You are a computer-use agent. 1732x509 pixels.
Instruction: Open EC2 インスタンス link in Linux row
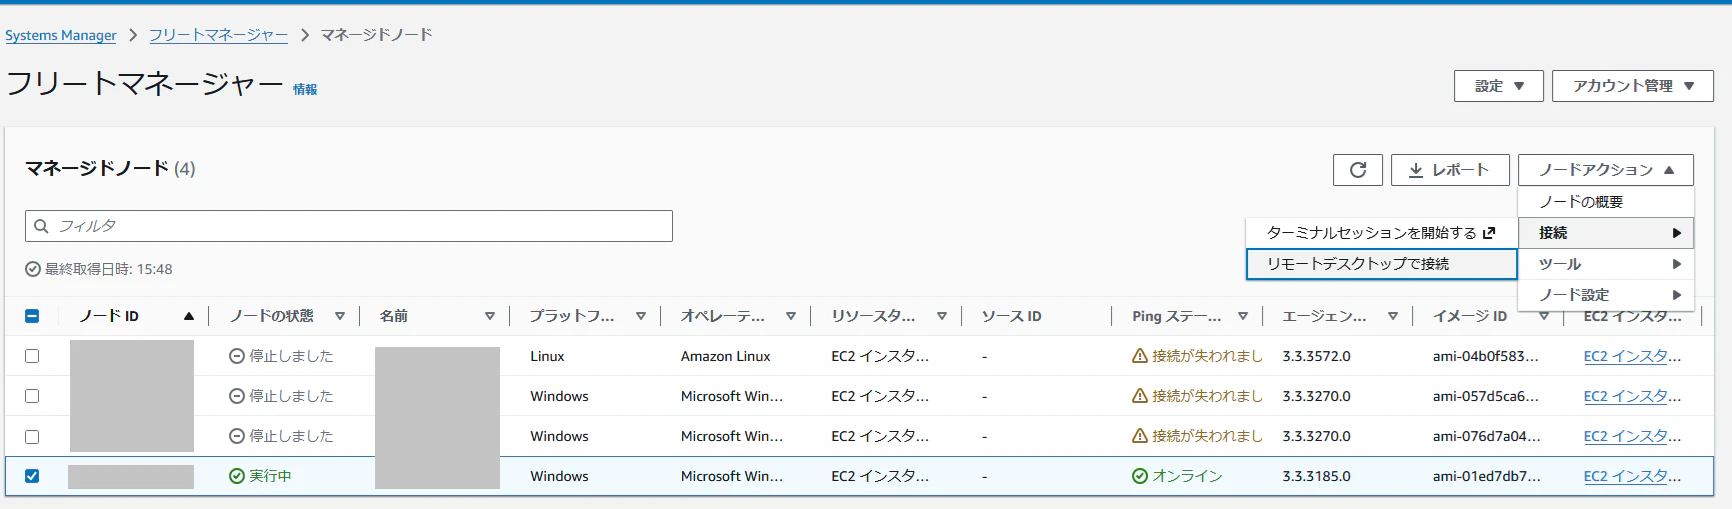click(1632, 356)
